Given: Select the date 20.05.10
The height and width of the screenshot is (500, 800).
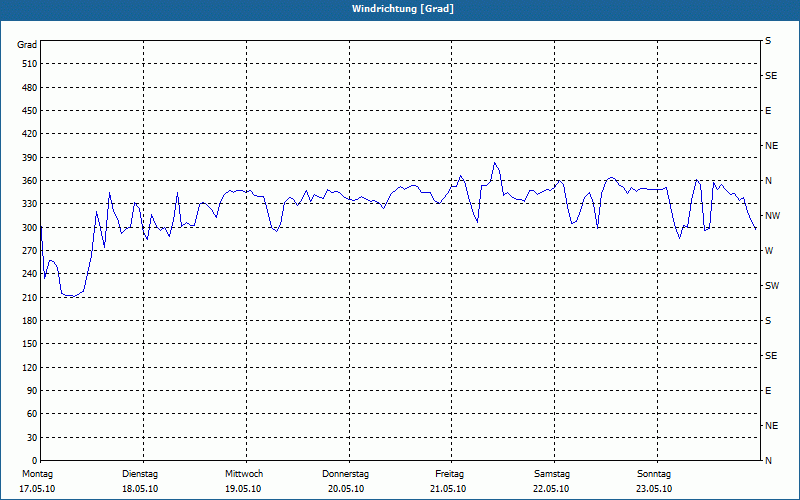Looking at the screenshot, I should click(346, 489).
